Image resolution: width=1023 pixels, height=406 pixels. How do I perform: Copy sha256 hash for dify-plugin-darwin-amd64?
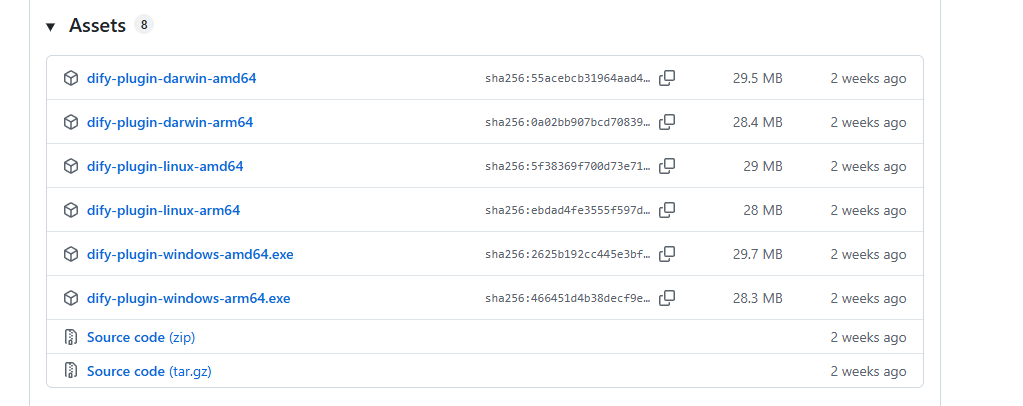667,78
